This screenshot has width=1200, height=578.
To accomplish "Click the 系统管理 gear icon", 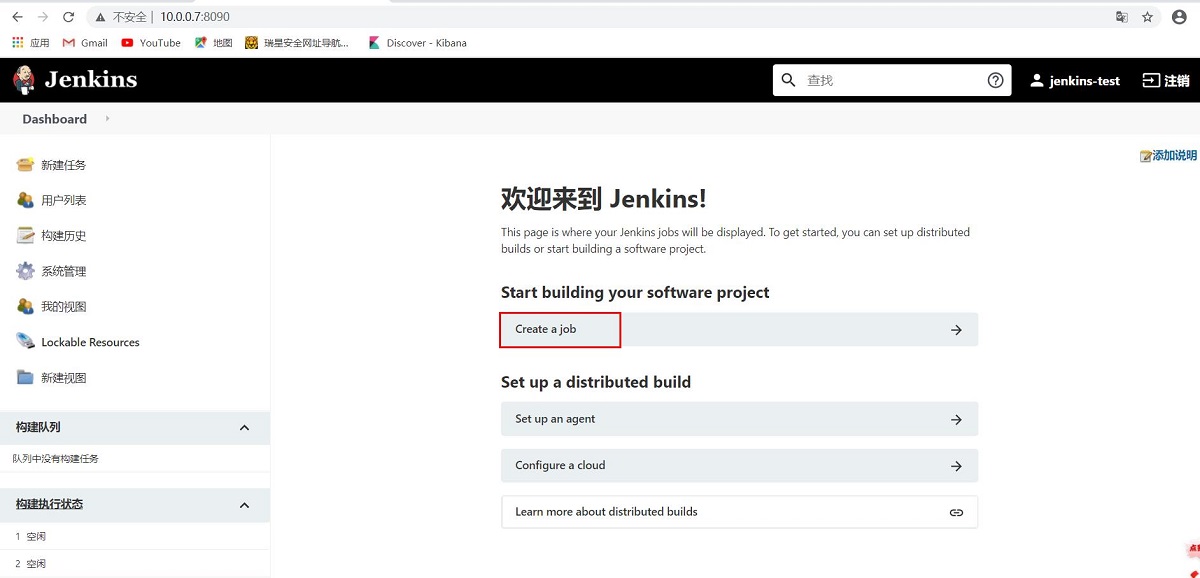I will pos(25,271).
